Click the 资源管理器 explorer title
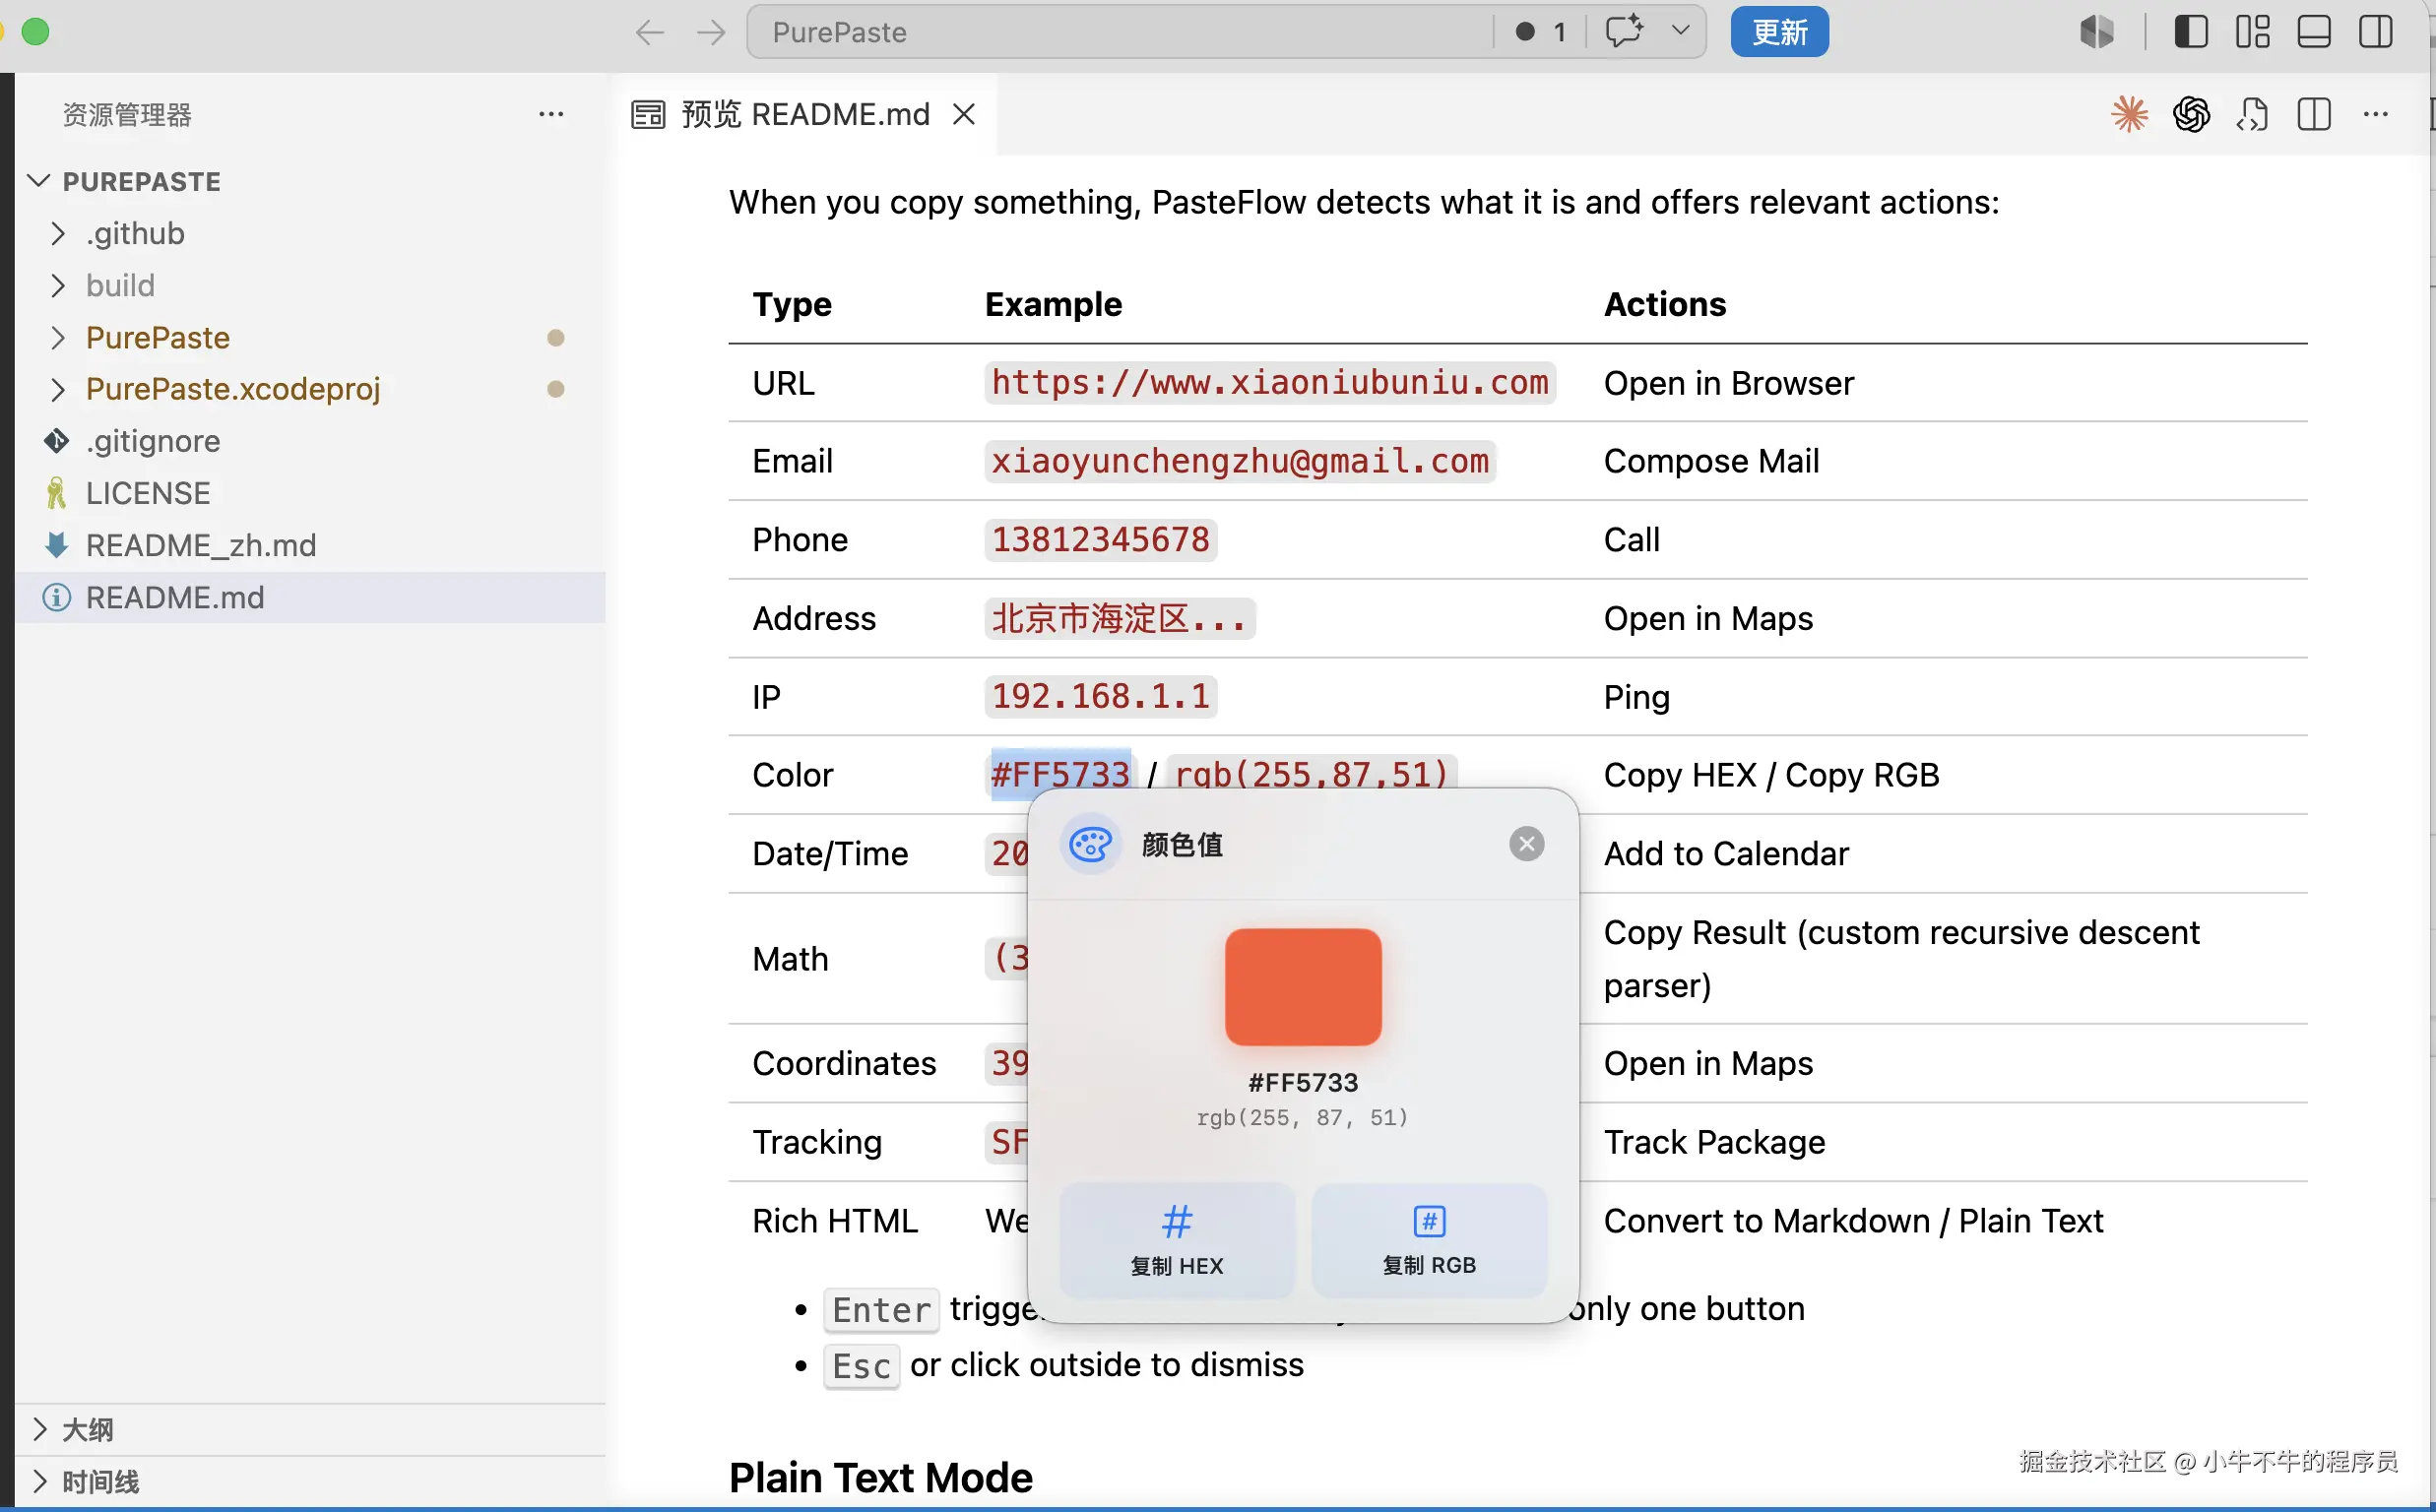Viewport: 2436px width, 1512px height. point(127,114)
